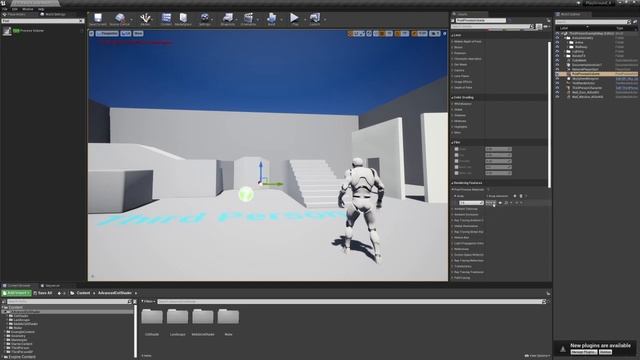640x360 pixels.
Task: Toggle the Shoulder checkbox under Film
Action: pos(456,161)
